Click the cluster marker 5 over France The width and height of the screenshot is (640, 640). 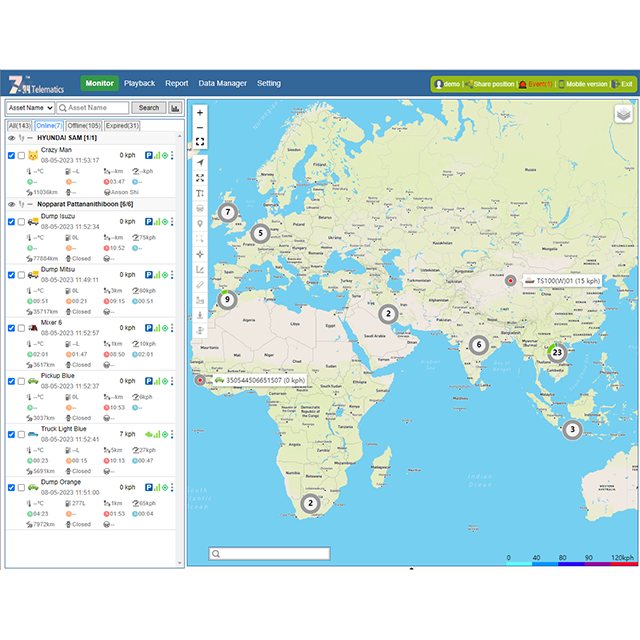pos(260,233)
